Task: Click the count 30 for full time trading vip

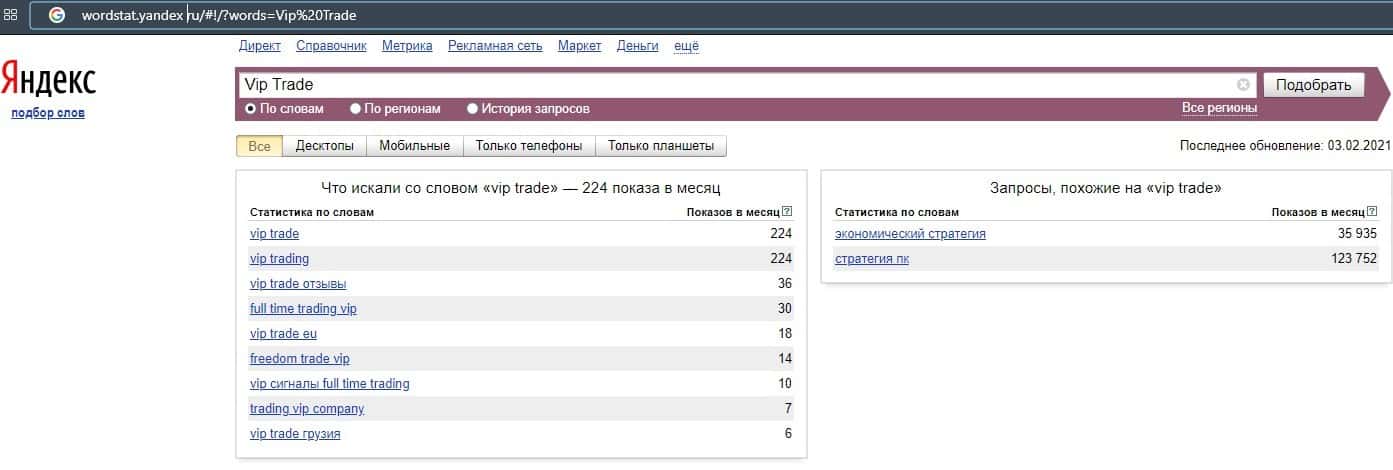Action: (x=784, y=309)
